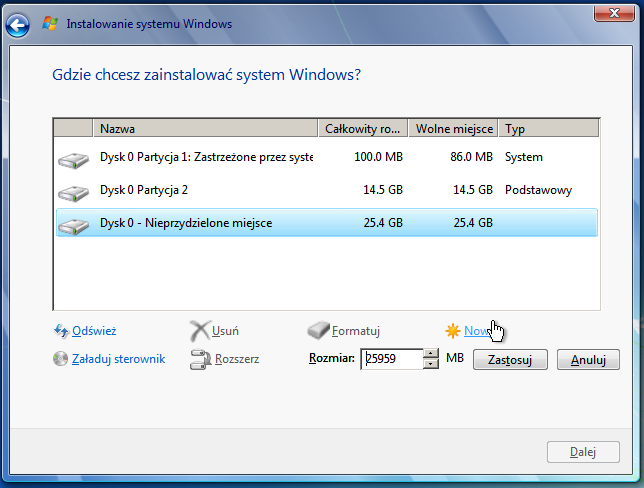This screenshot has width=644, height=488.
Task: Click the Nowe star icon
Action: pyautogui.click(x=453, y=331)
